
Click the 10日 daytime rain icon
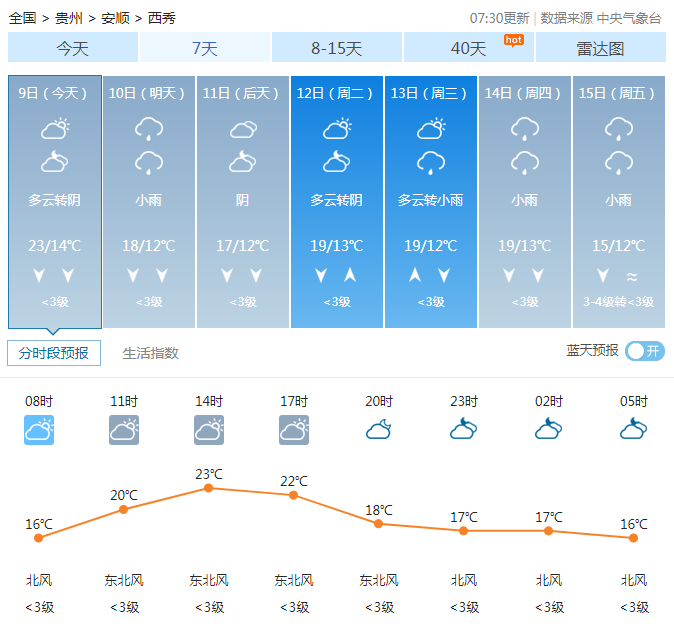pos(149,128)
